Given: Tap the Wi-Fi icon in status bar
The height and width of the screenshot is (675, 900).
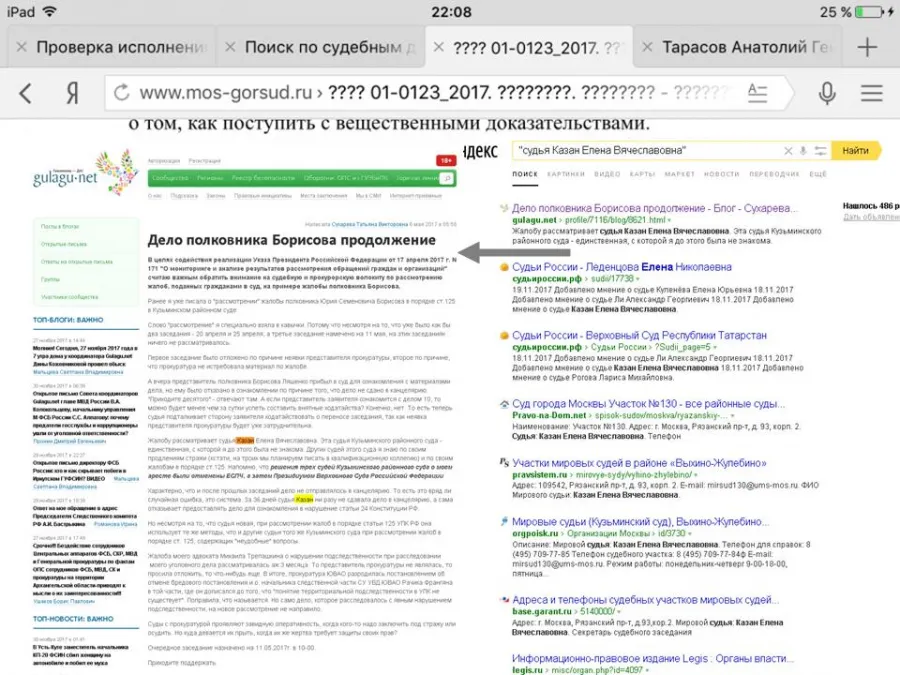Looking at the screenshot, I should pyautogui.click(x=50, y=11).
